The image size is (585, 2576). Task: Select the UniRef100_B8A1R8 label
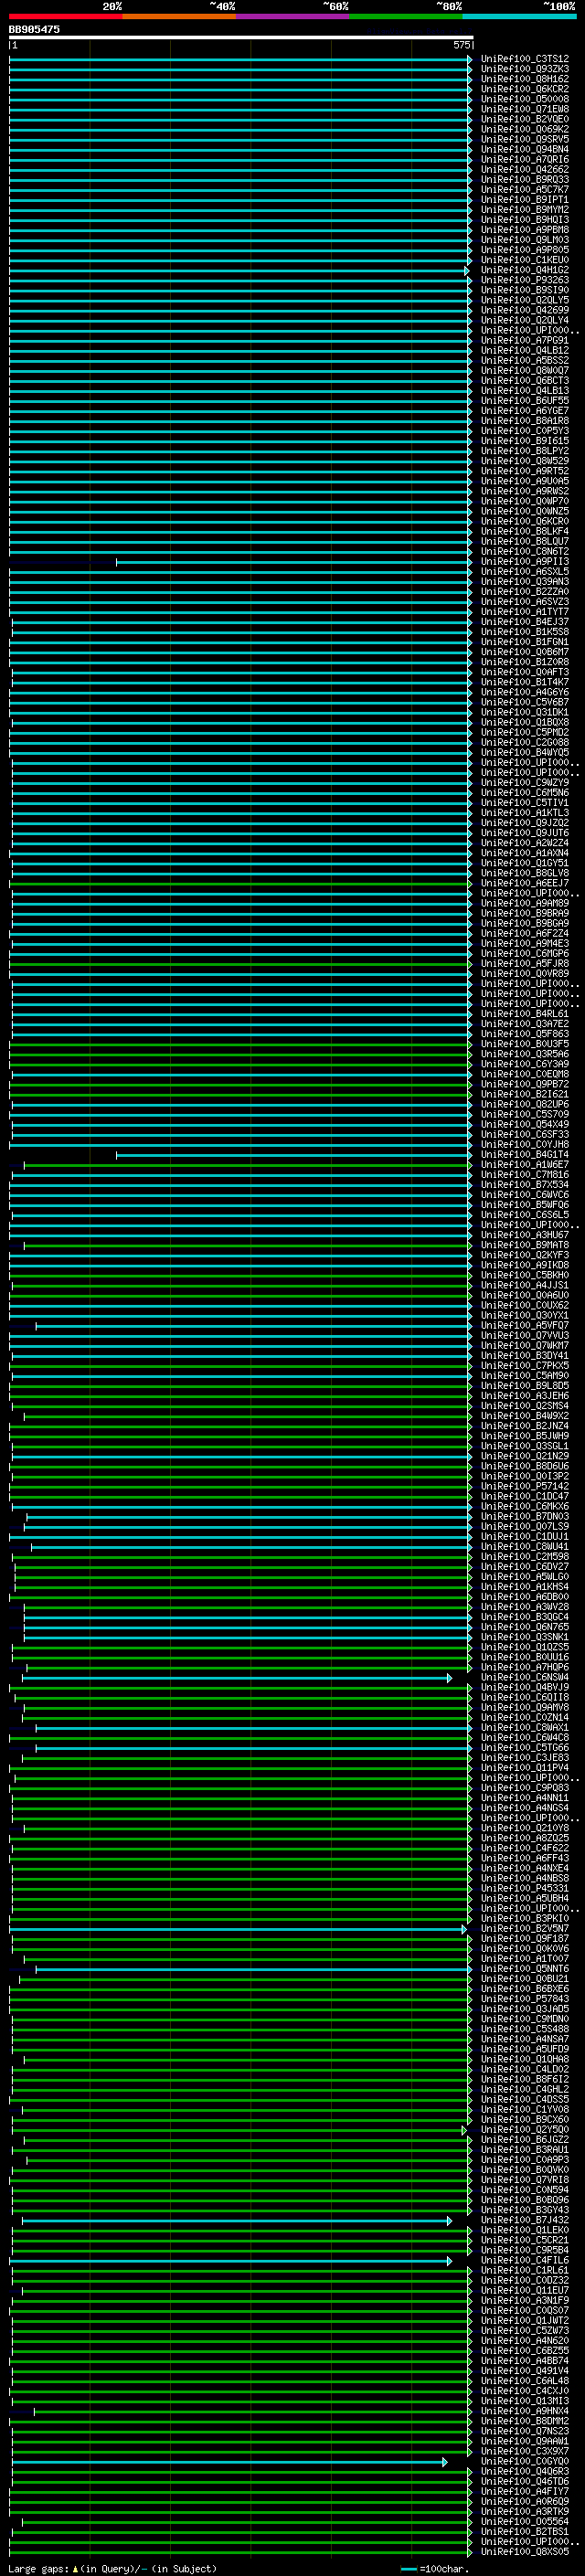pyautogui.click(x=525, y=421)
